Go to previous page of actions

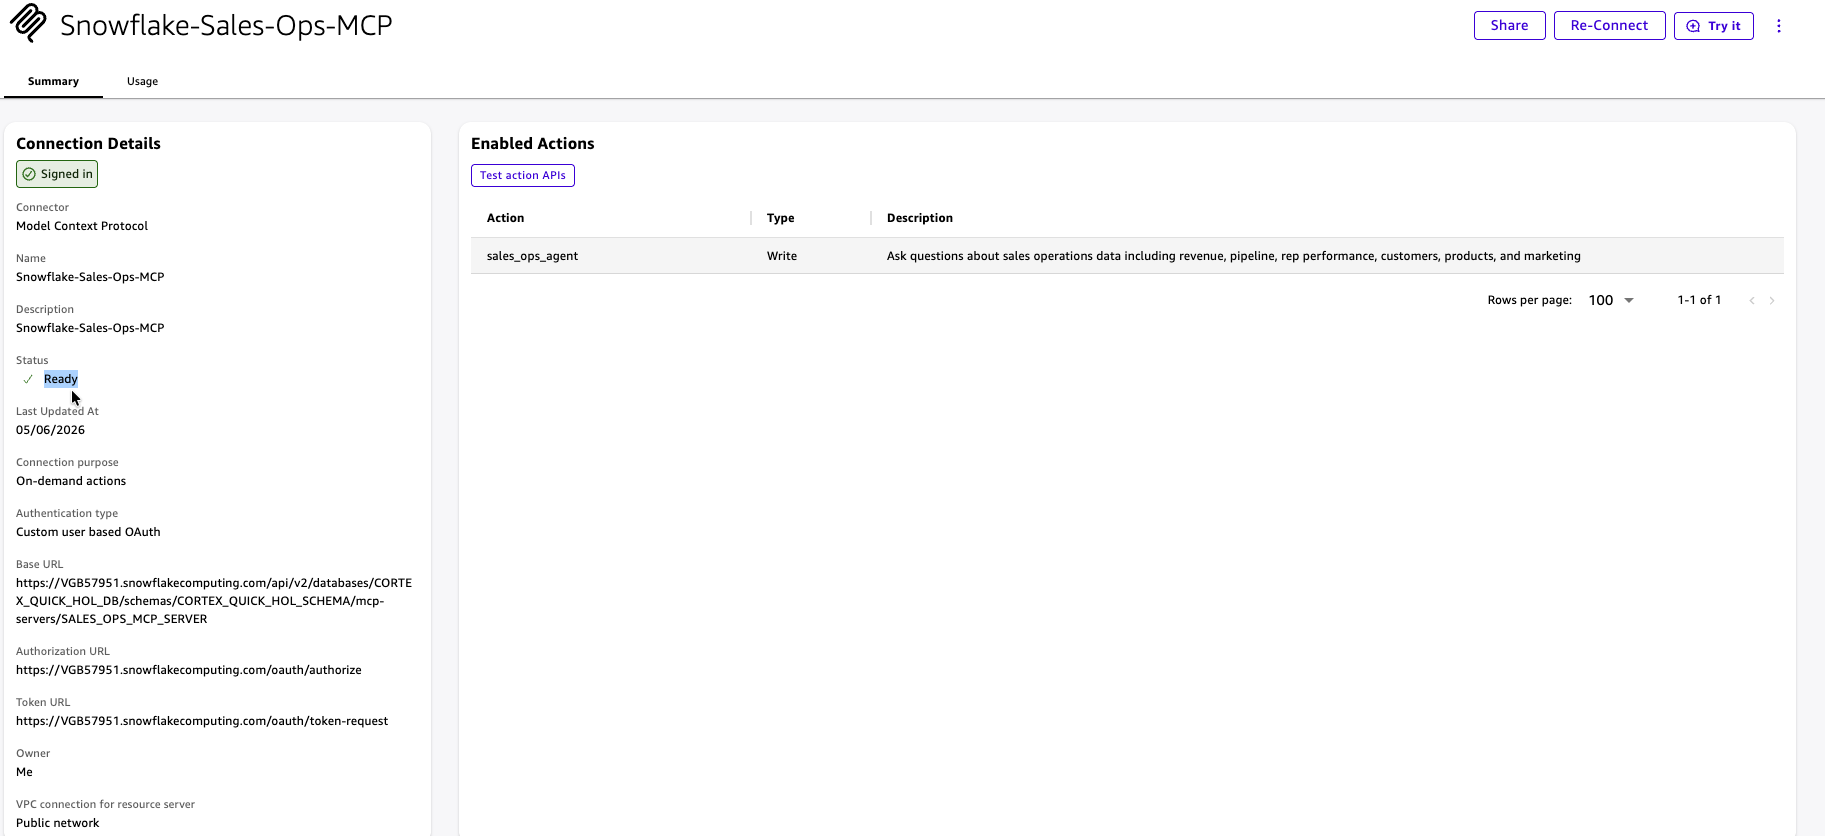(x=1752, y=300)
